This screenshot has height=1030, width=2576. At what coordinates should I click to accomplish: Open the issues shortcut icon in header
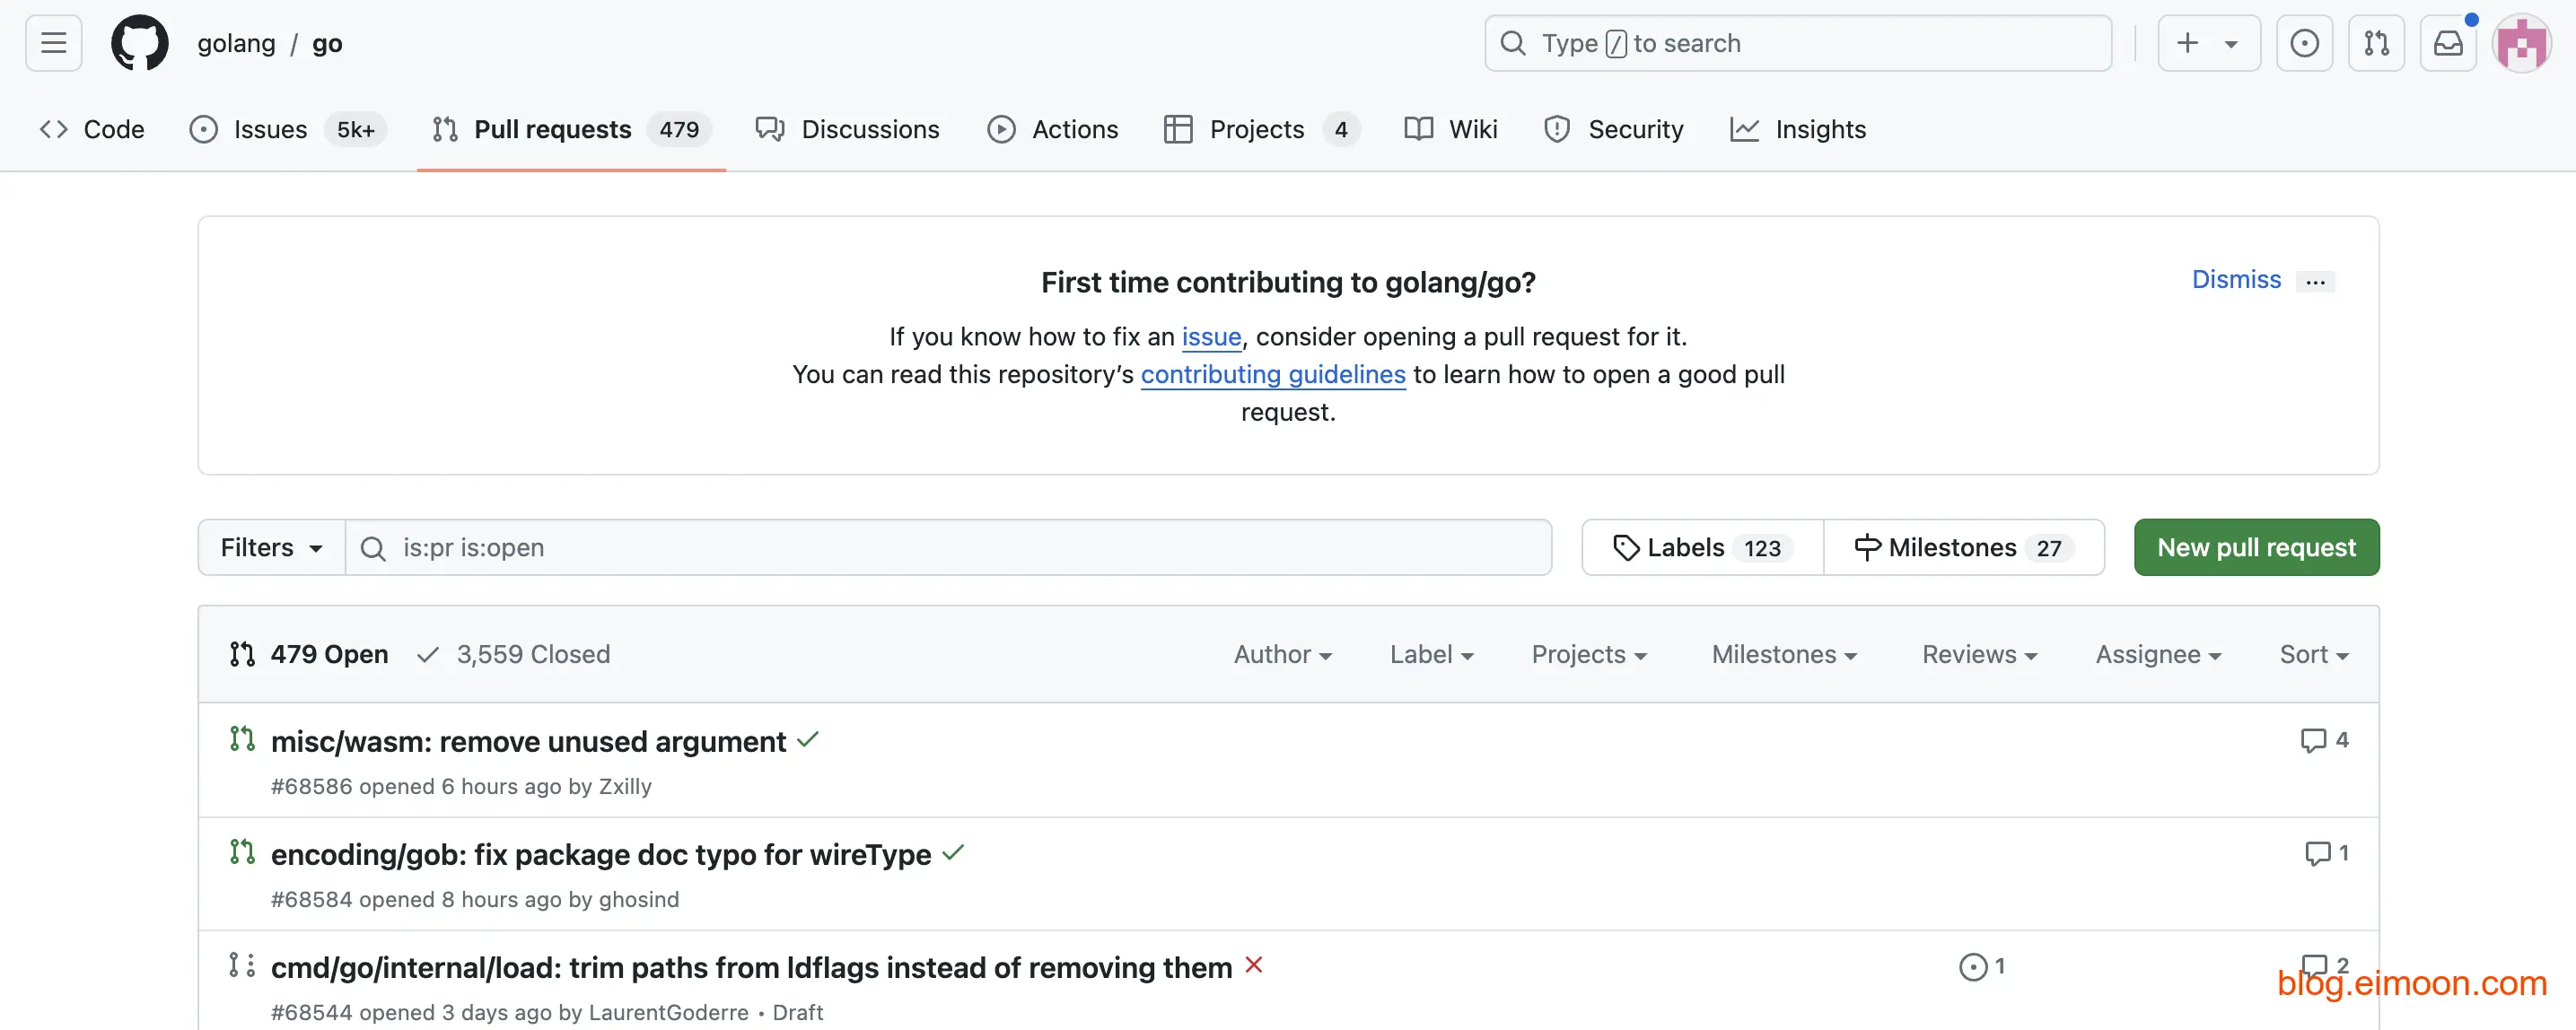pos(2304,43)
